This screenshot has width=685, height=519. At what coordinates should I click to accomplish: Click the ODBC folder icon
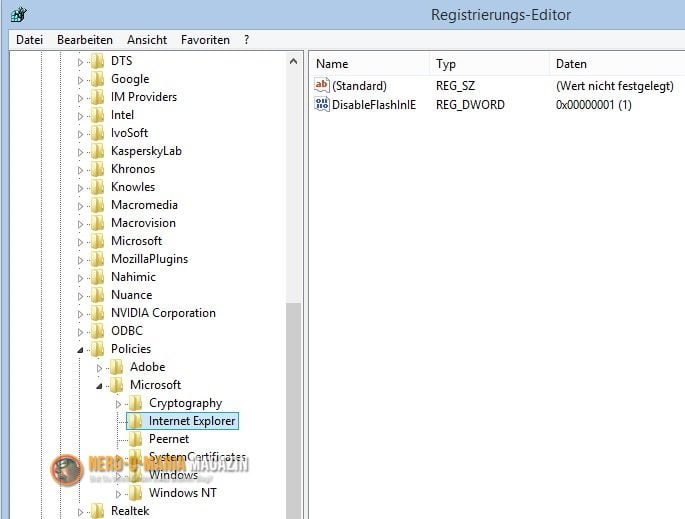tap(98, 331)
